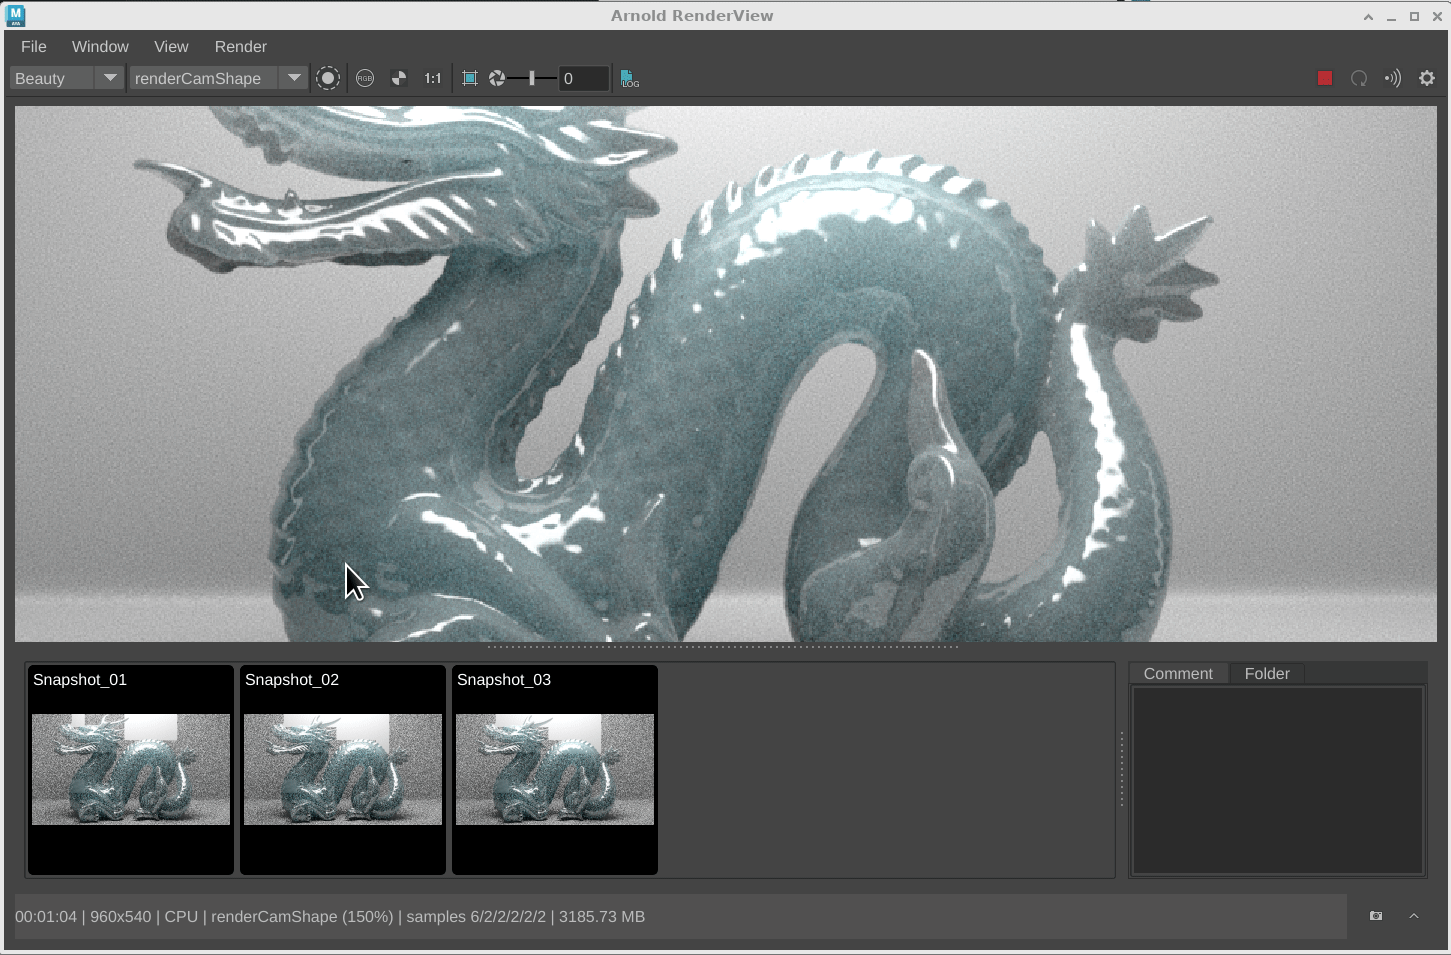Stop the active render with the red square
The width and height of the screenshot is (1451, 955).
pyautogui.click(x=1324, y=78)
